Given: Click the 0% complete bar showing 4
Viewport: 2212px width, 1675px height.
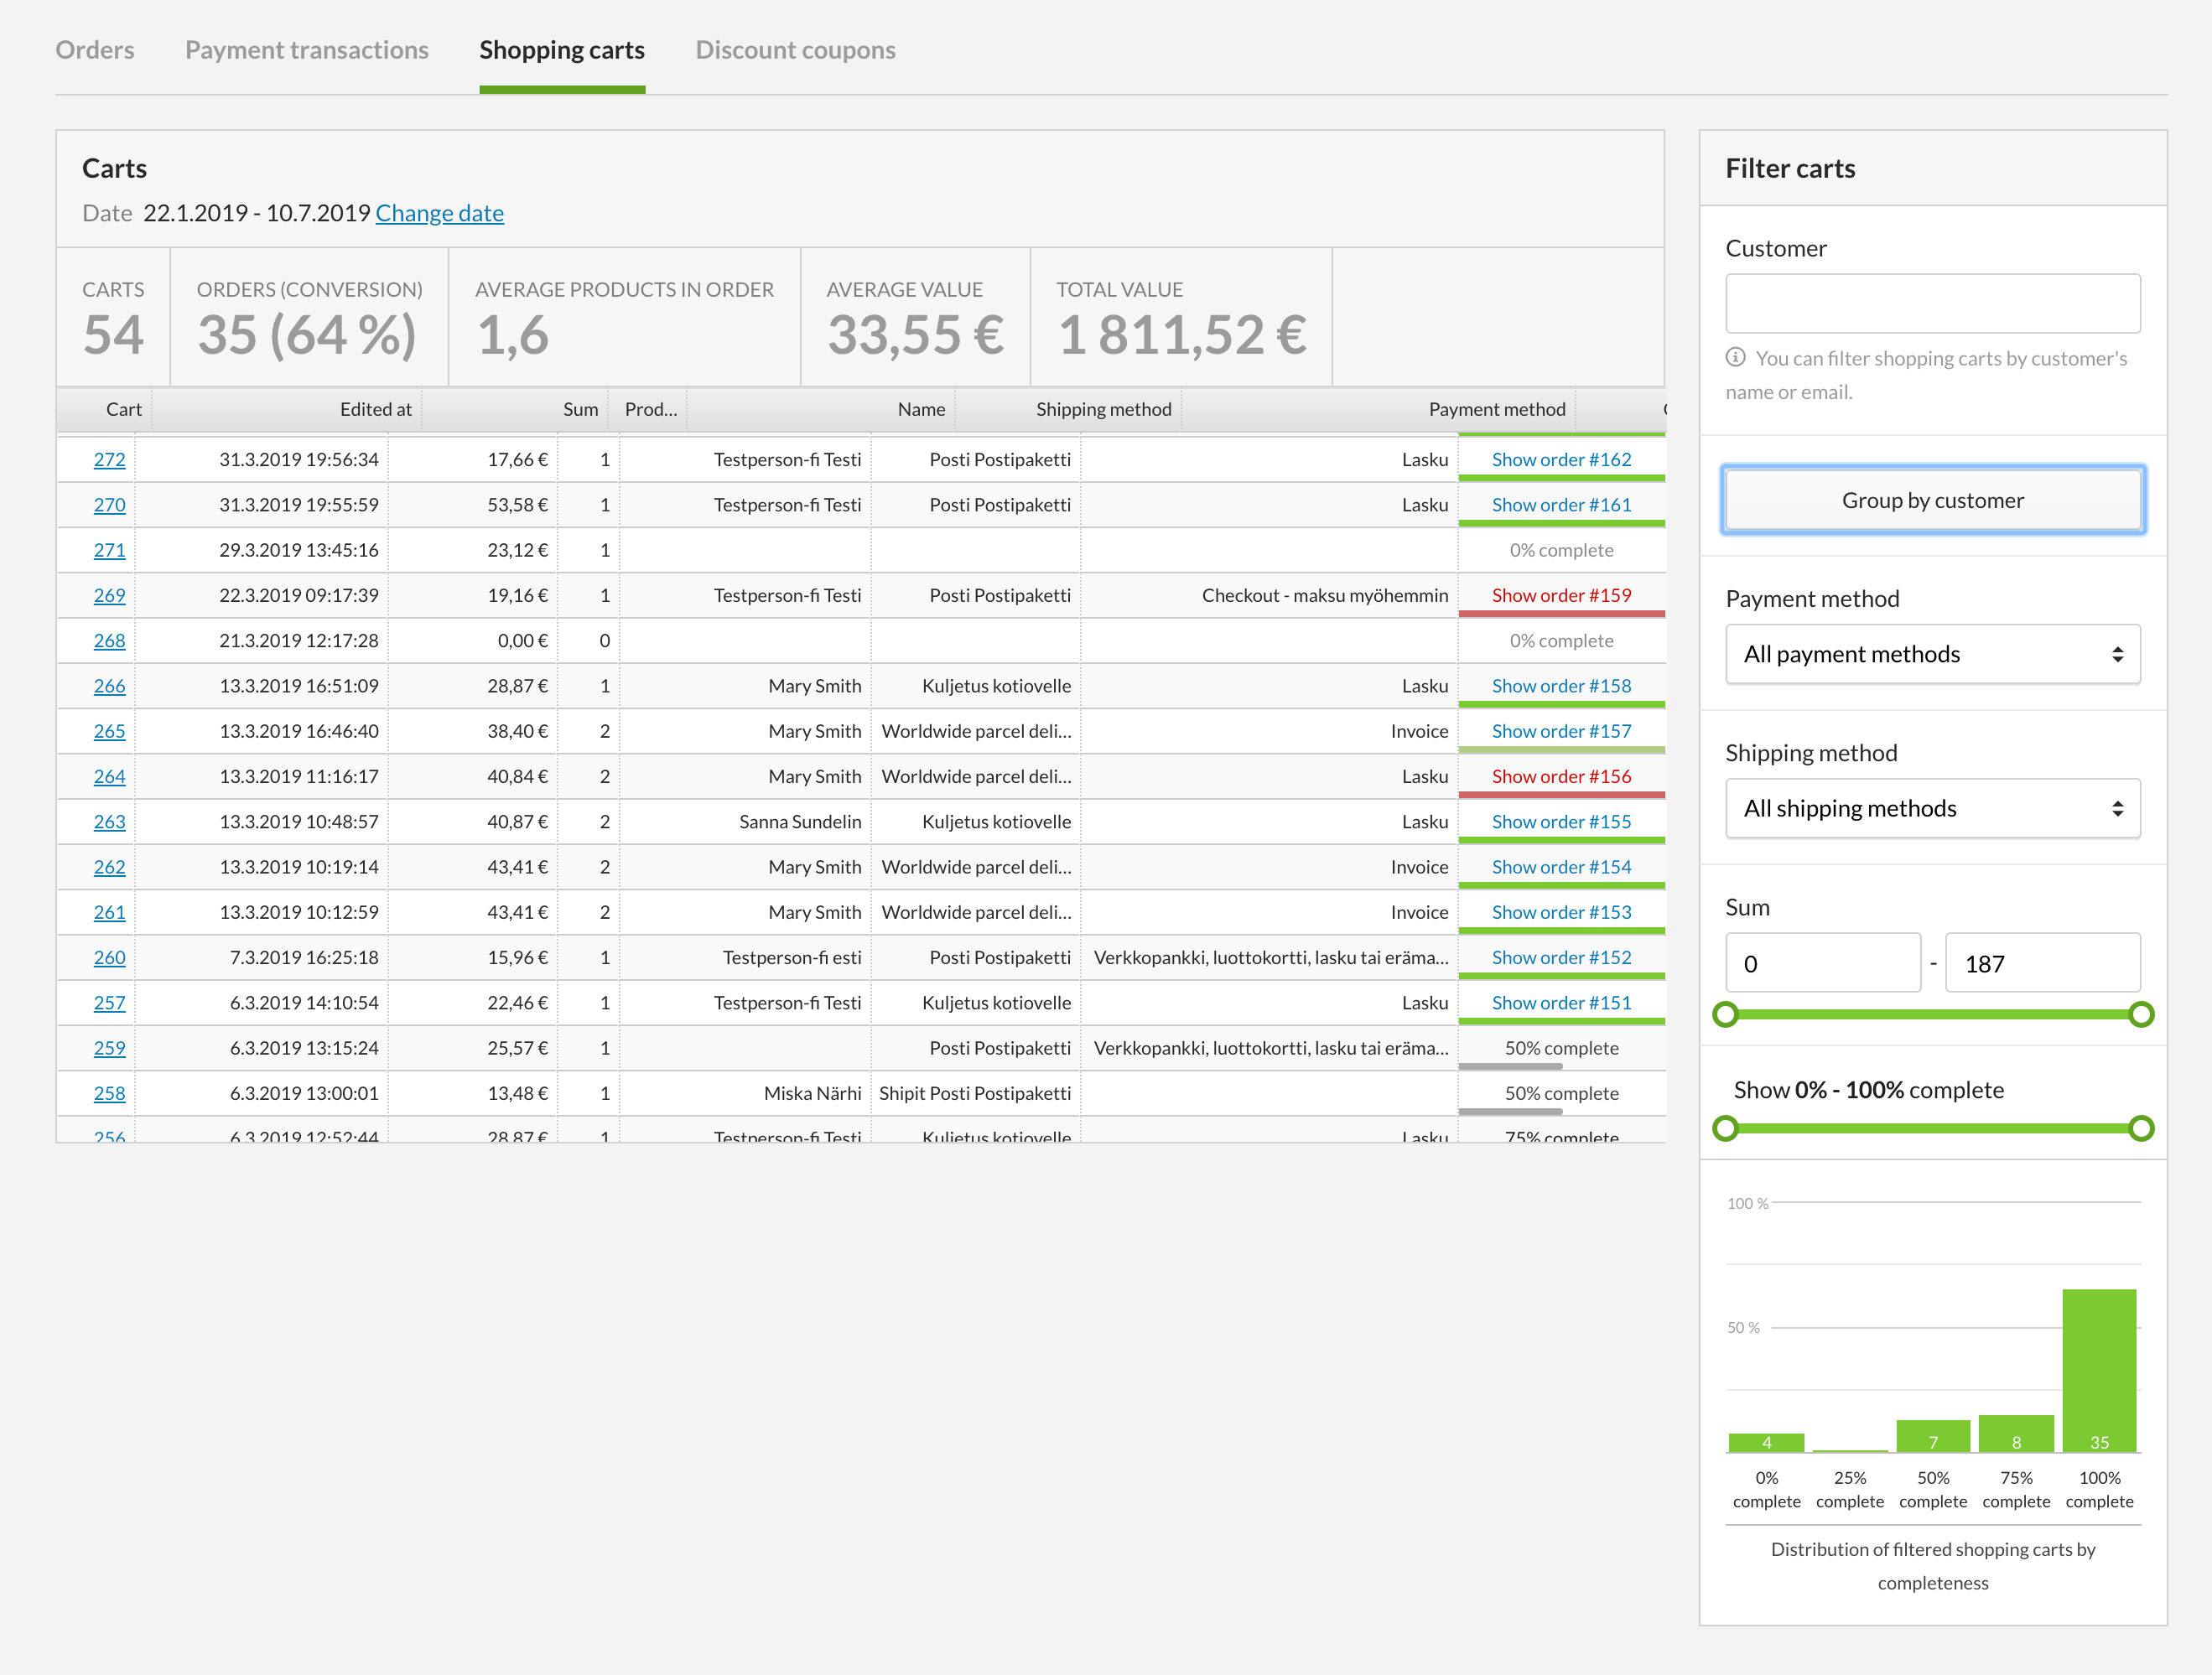Looking at the screenshot, I should (1766, 1442).
